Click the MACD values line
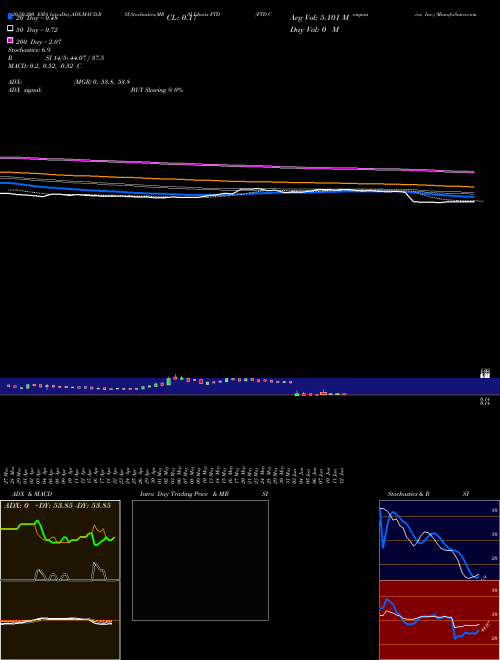The height and width of the screenshot is (660, 500). [45, 66]
